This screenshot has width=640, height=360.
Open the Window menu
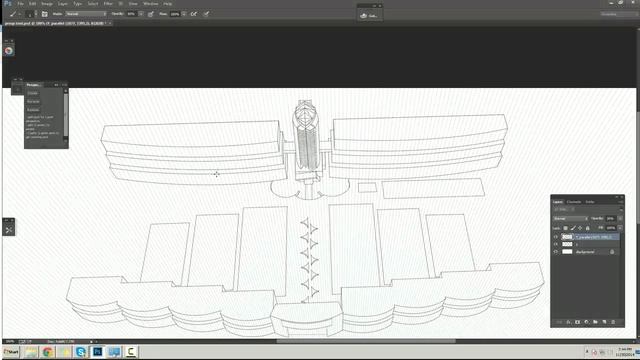151,4
